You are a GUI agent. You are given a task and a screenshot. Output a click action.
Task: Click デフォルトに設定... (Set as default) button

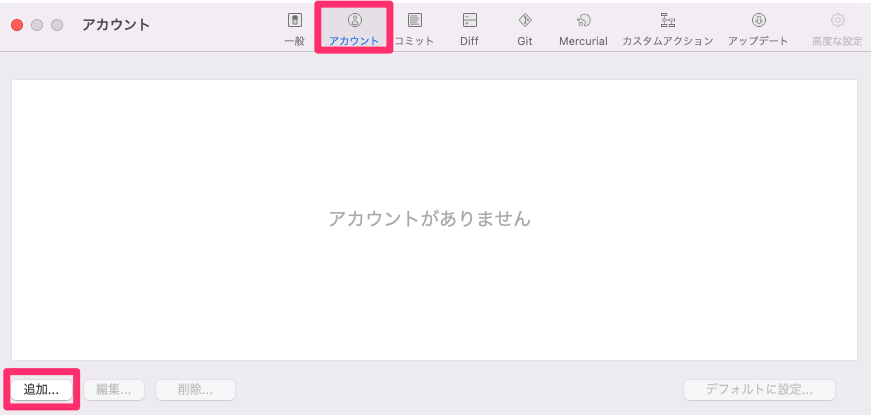759,389
